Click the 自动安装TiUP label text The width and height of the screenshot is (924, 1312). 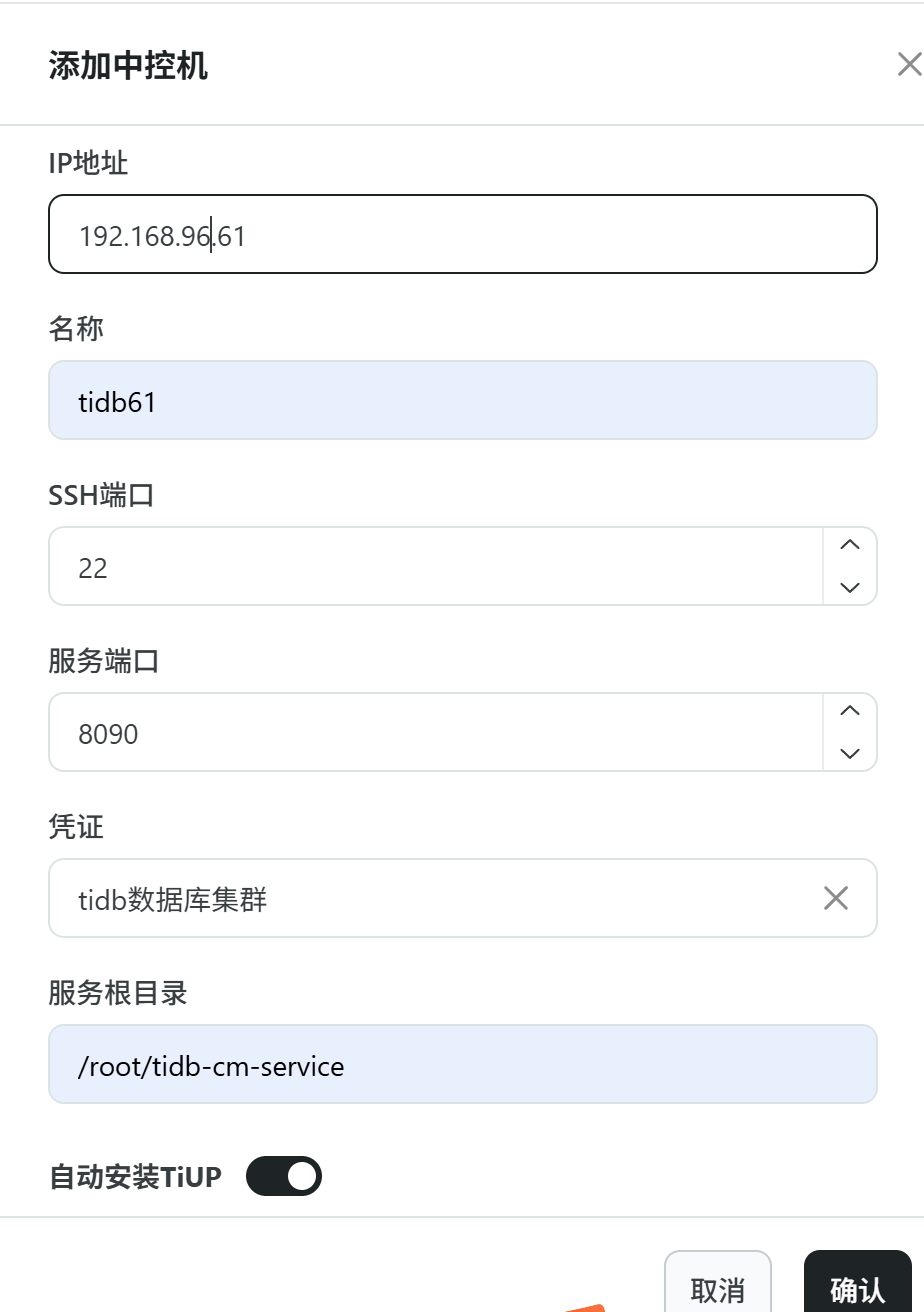(135, 1176)
